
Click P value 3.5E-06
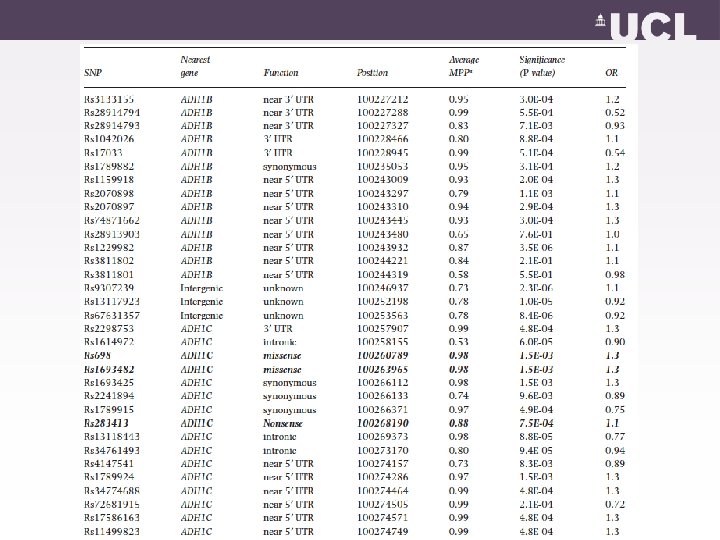[536, 248]
